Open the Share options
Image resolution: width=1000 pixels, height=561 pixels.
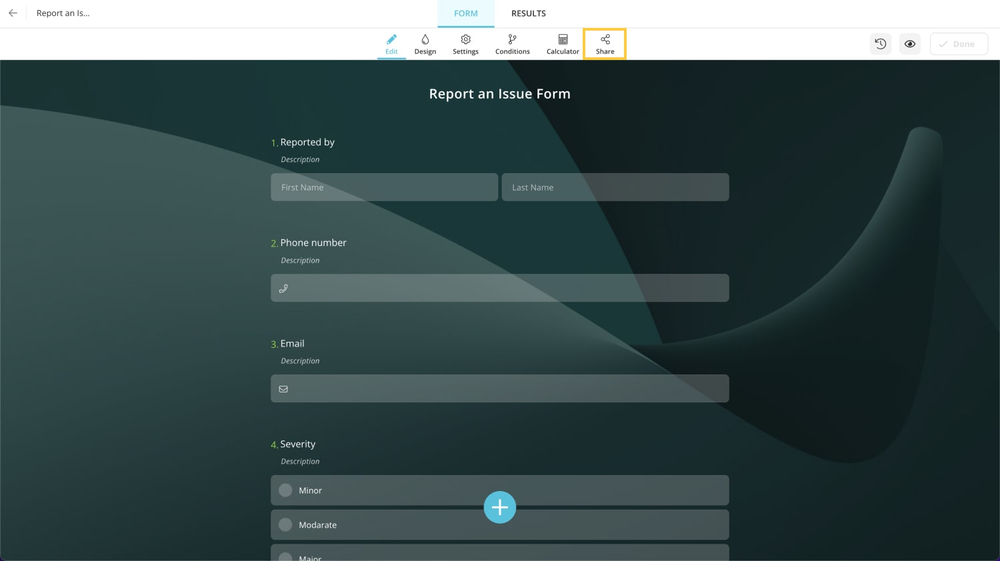tap(605, 44)
